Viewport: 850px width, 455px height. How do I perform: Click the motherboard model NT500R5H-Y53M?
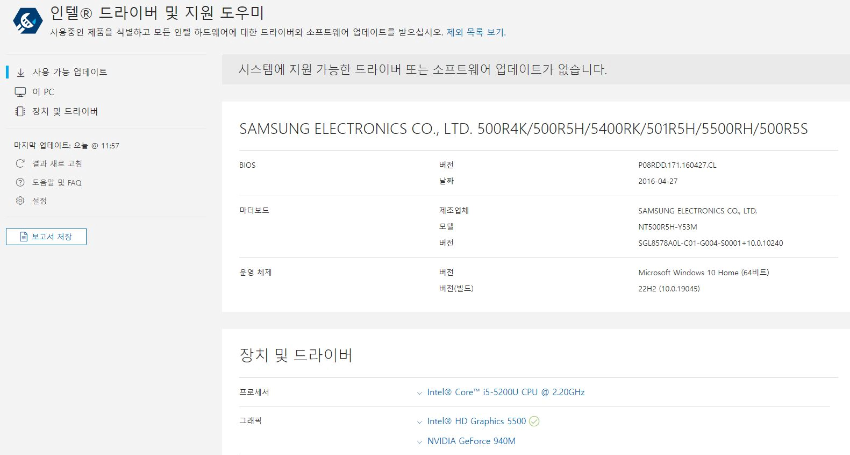[667, 227]
